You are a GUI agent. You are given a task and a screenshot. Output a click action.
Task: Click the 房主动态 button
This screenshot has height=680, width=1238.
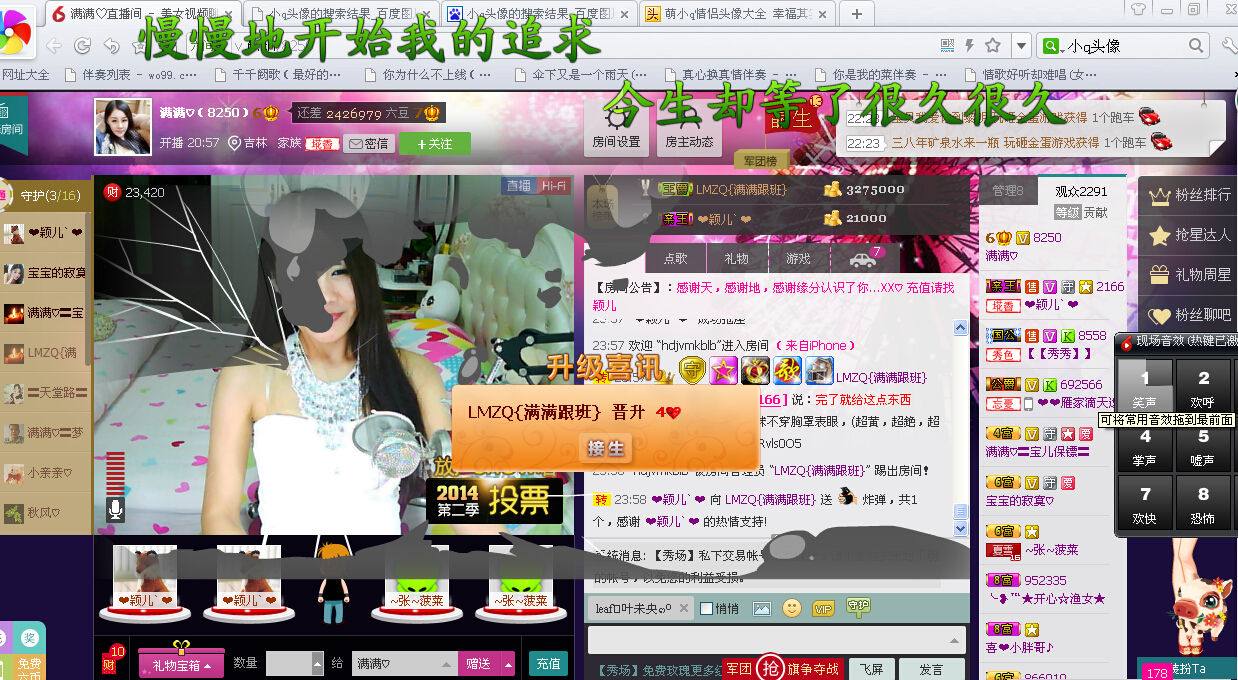coord(690,128)
